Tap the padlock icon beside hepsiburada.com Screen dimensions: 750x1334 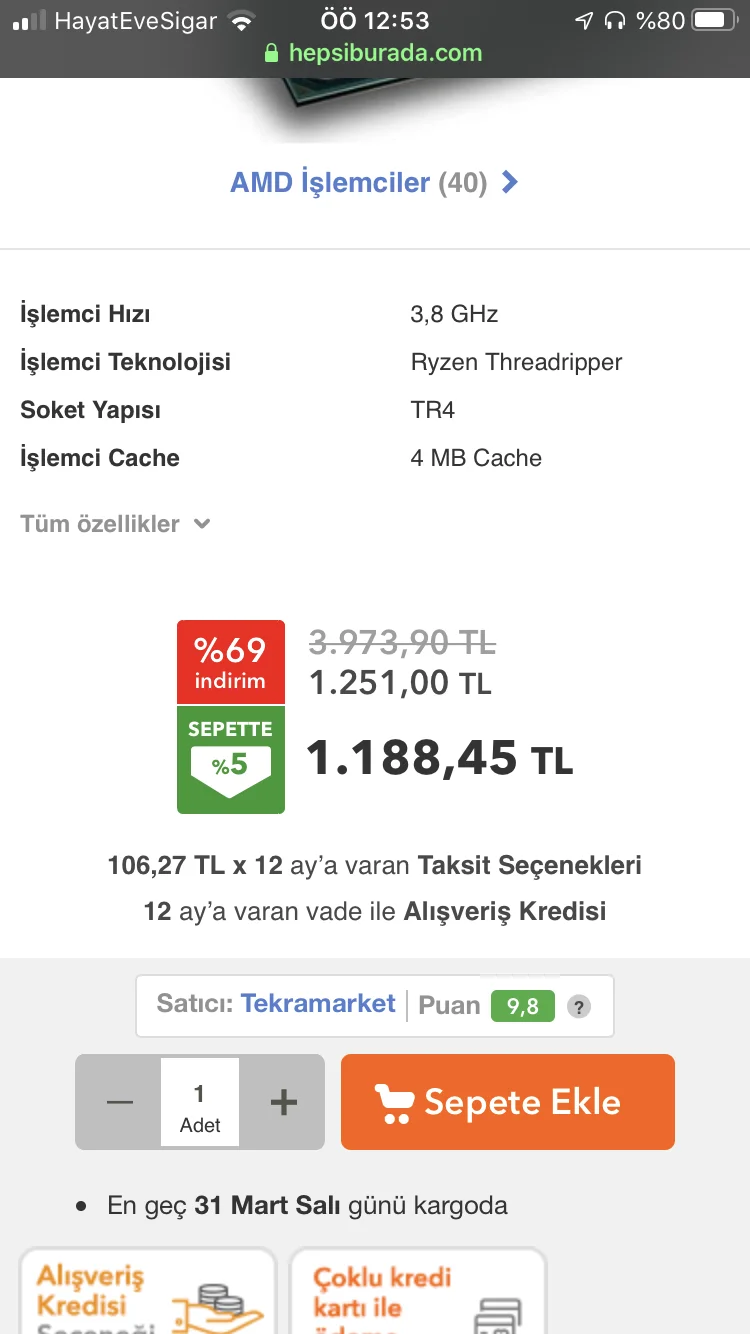click(x=269, y=52)
